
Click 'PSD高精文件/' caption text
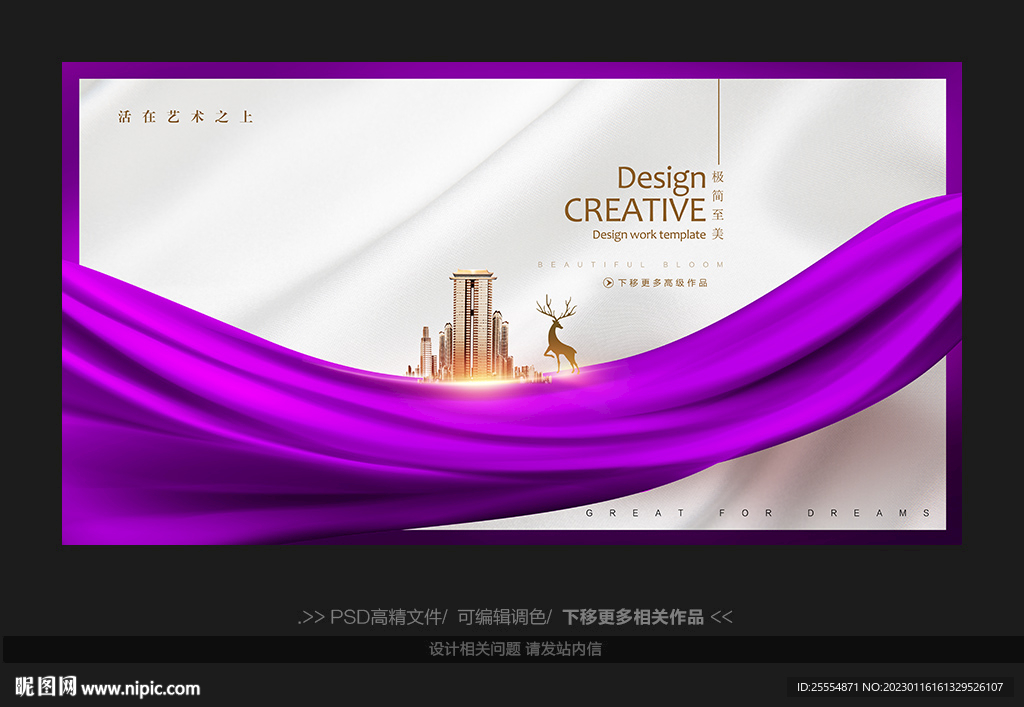(389, 617)
